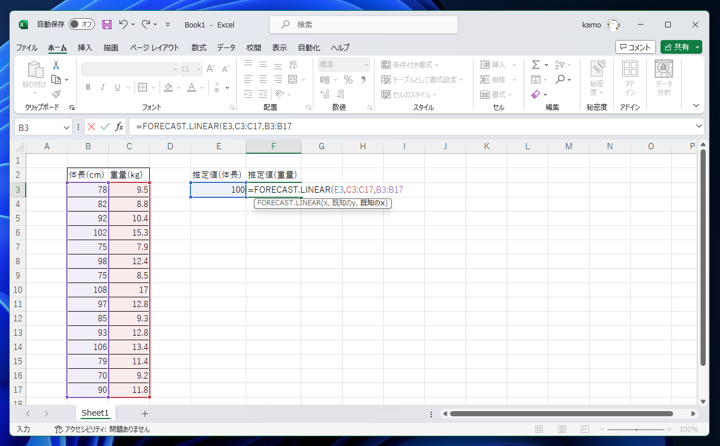Click the vertical scrollbar thumb
This screenshot has height=446, width=720.
click(703, 258)
